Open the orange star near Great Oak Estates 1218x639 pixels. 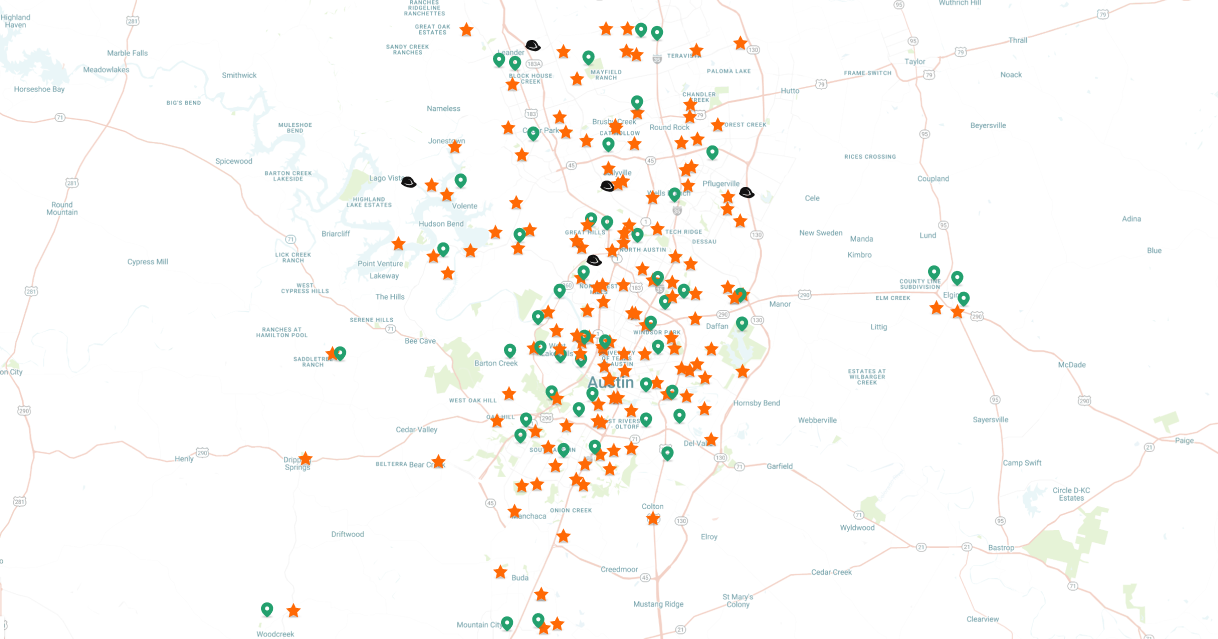(466, 30)
